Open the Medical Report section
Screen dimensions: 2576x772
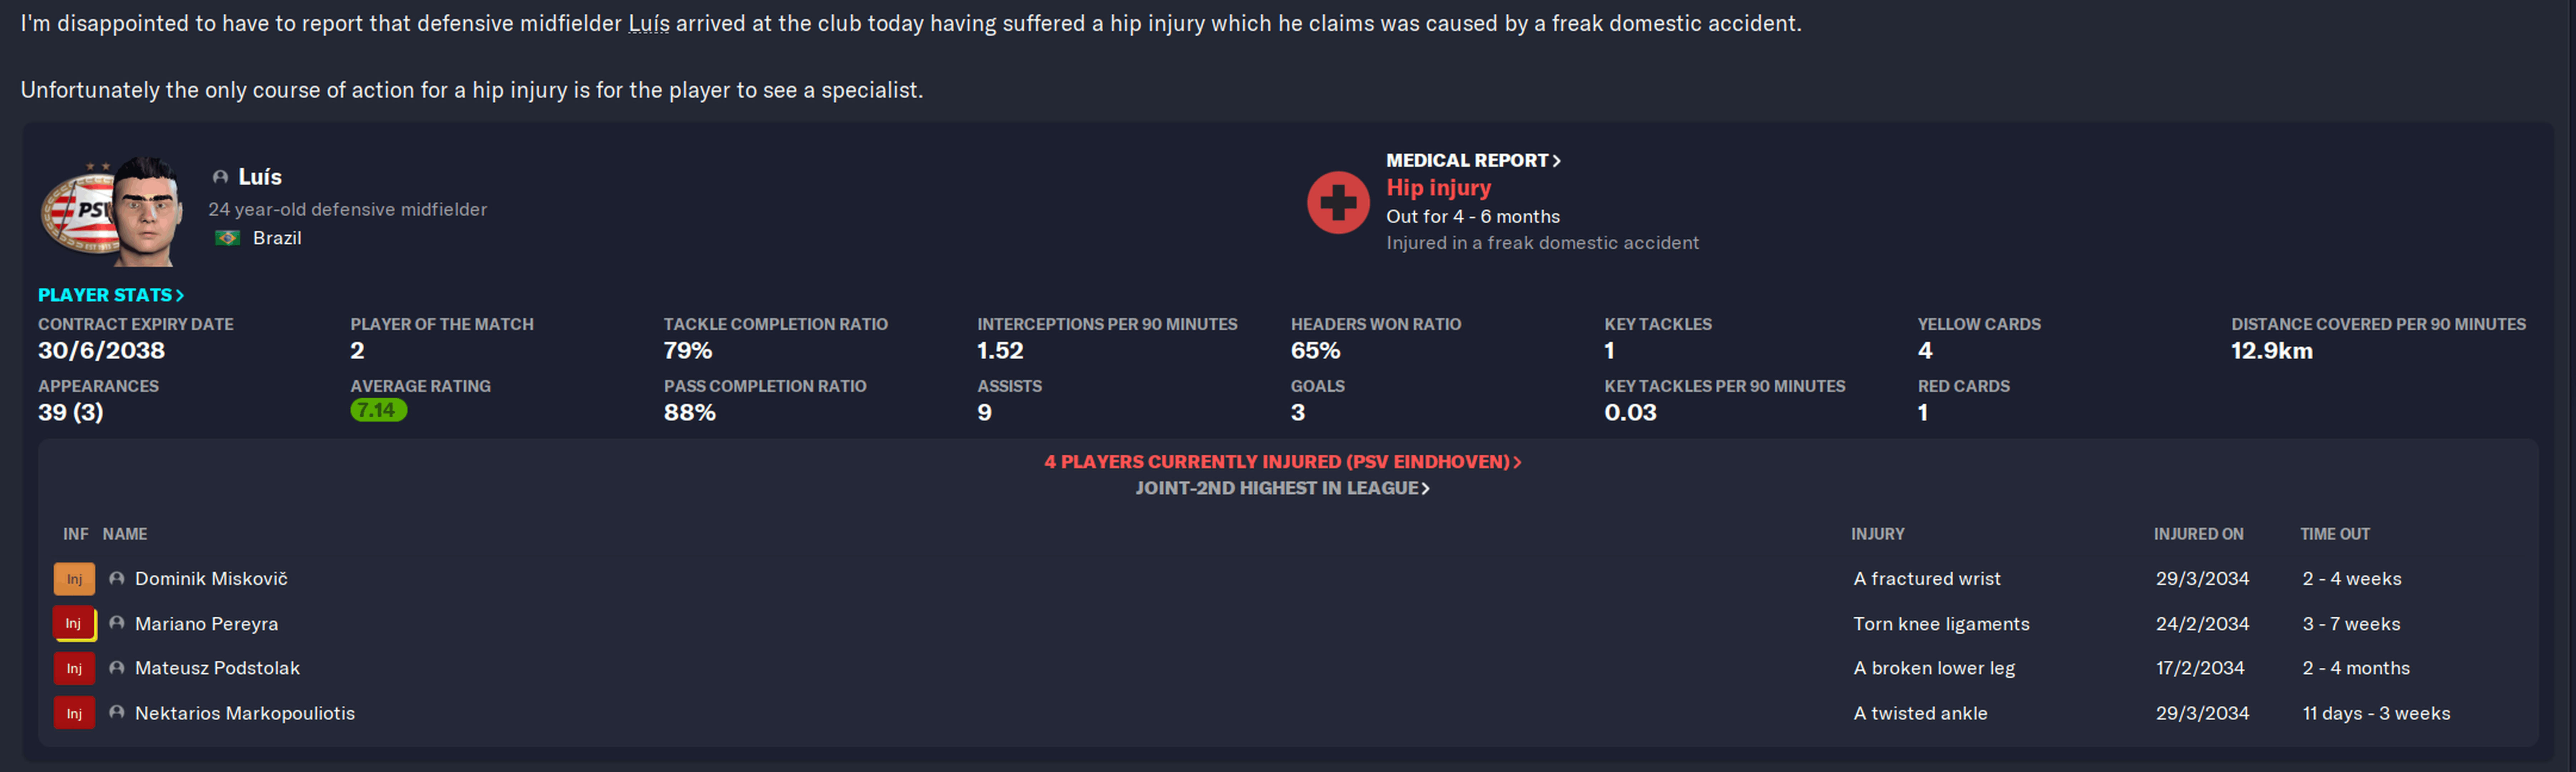(1472, 160)
